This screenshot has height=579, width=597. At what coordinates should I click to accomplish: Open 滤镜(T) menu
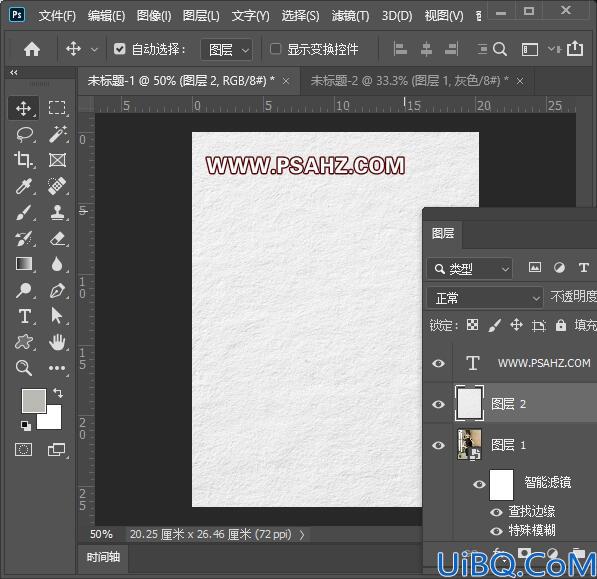pyautogui.click(x=350, y=16)
